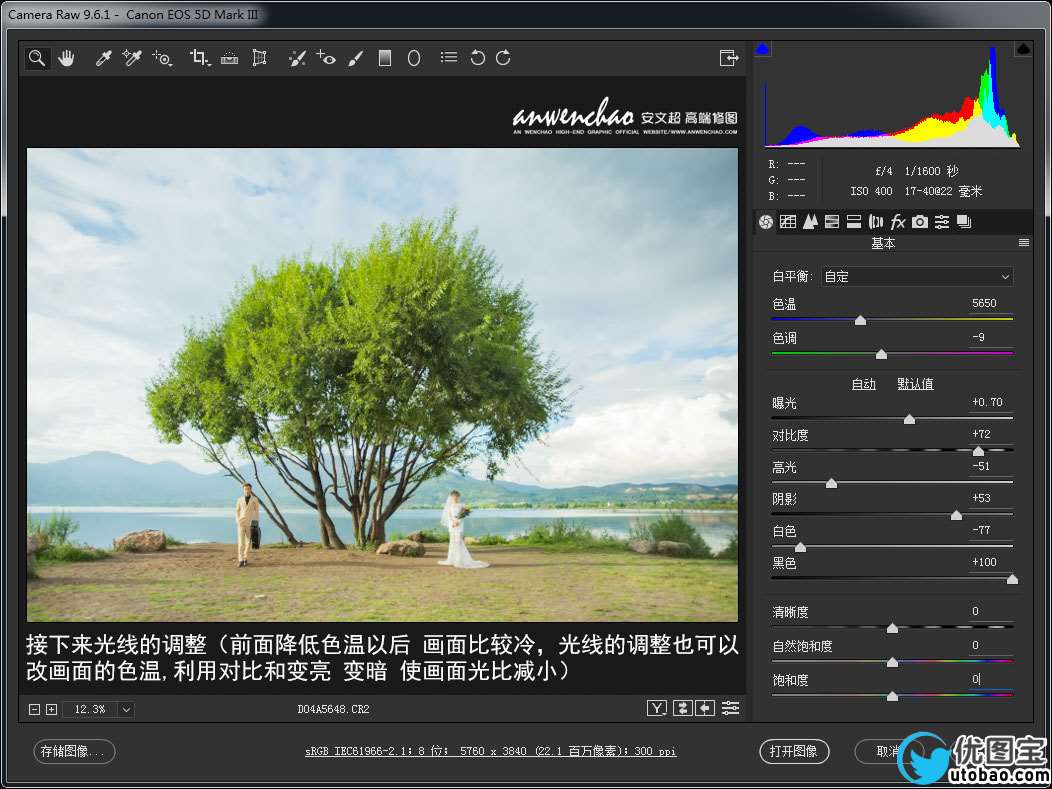Open the sRGB workflow options link
Screen dimensions: 1052x789
490,751
